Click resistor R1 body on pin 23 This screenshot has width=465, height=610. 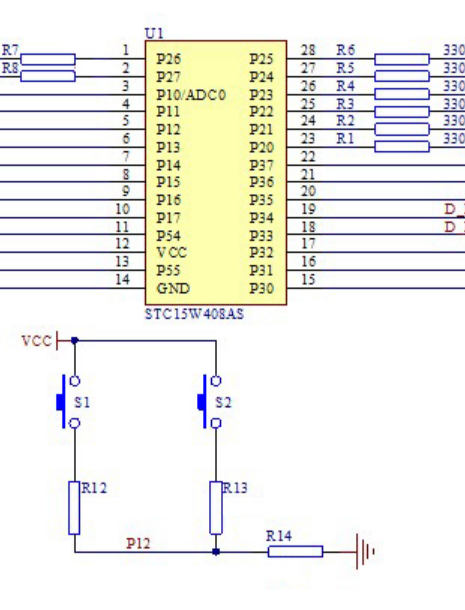pyautogui.click(x=402, y=147)
